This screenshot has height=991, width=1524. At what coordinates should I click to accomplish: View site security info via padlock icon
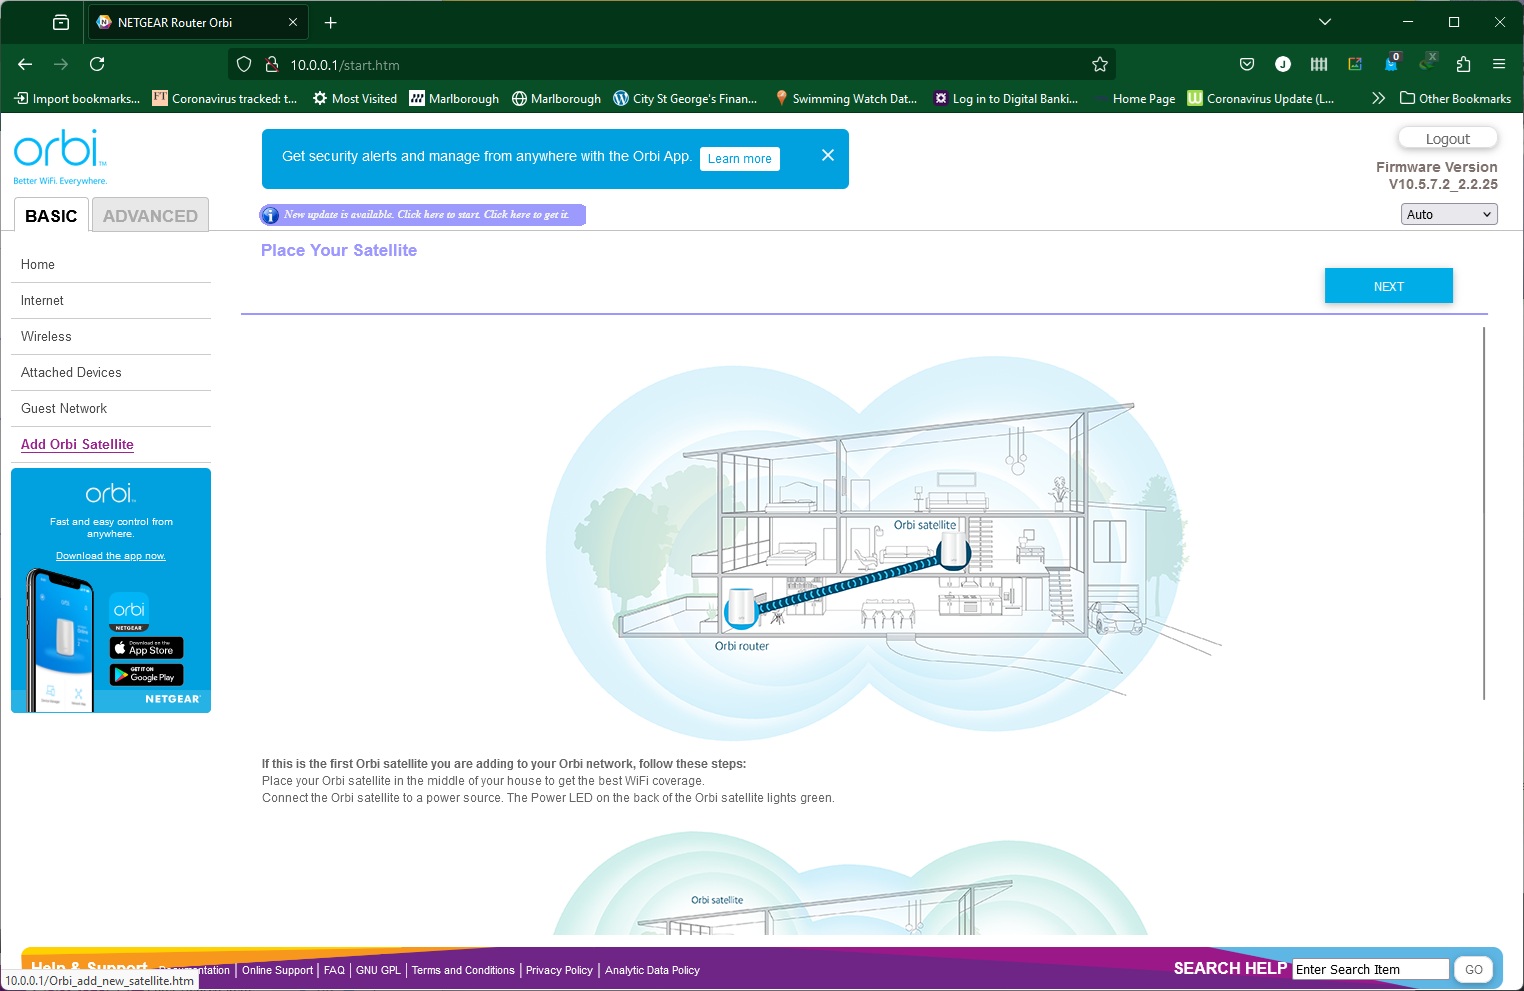coord(271,64)
